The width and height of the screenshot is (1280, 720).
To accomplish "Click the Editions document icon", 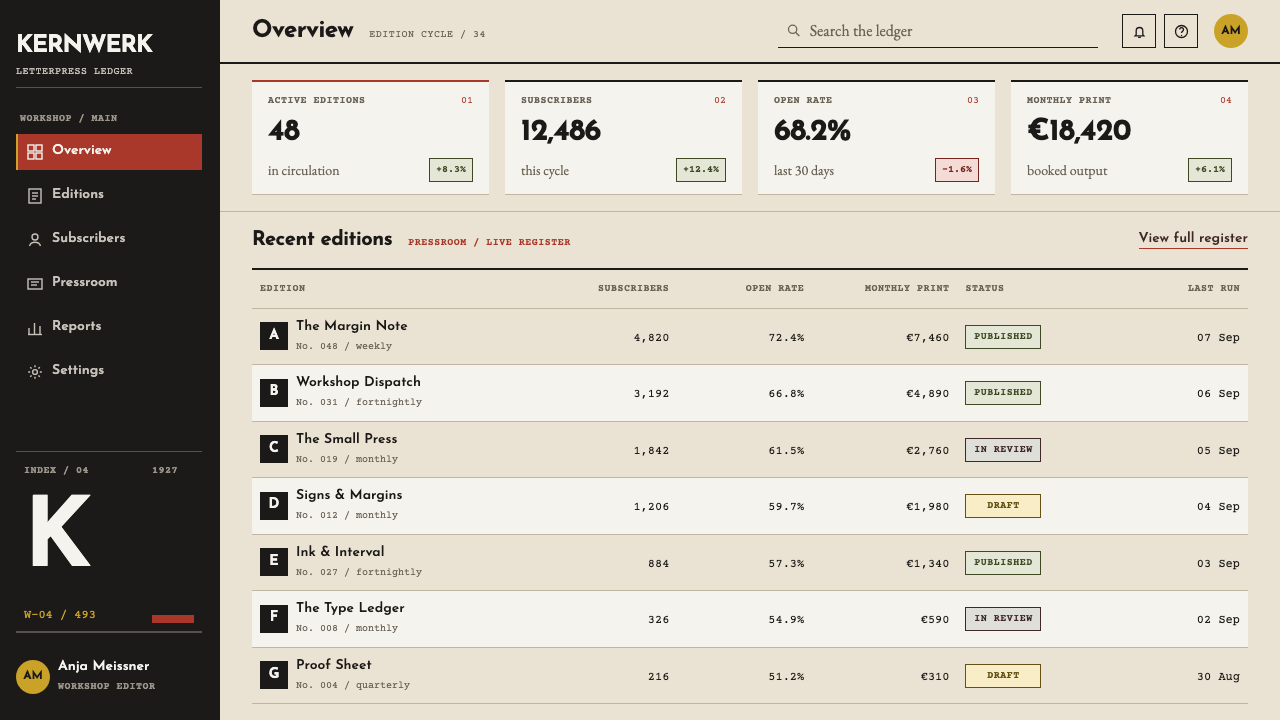I will click(35, 196).
